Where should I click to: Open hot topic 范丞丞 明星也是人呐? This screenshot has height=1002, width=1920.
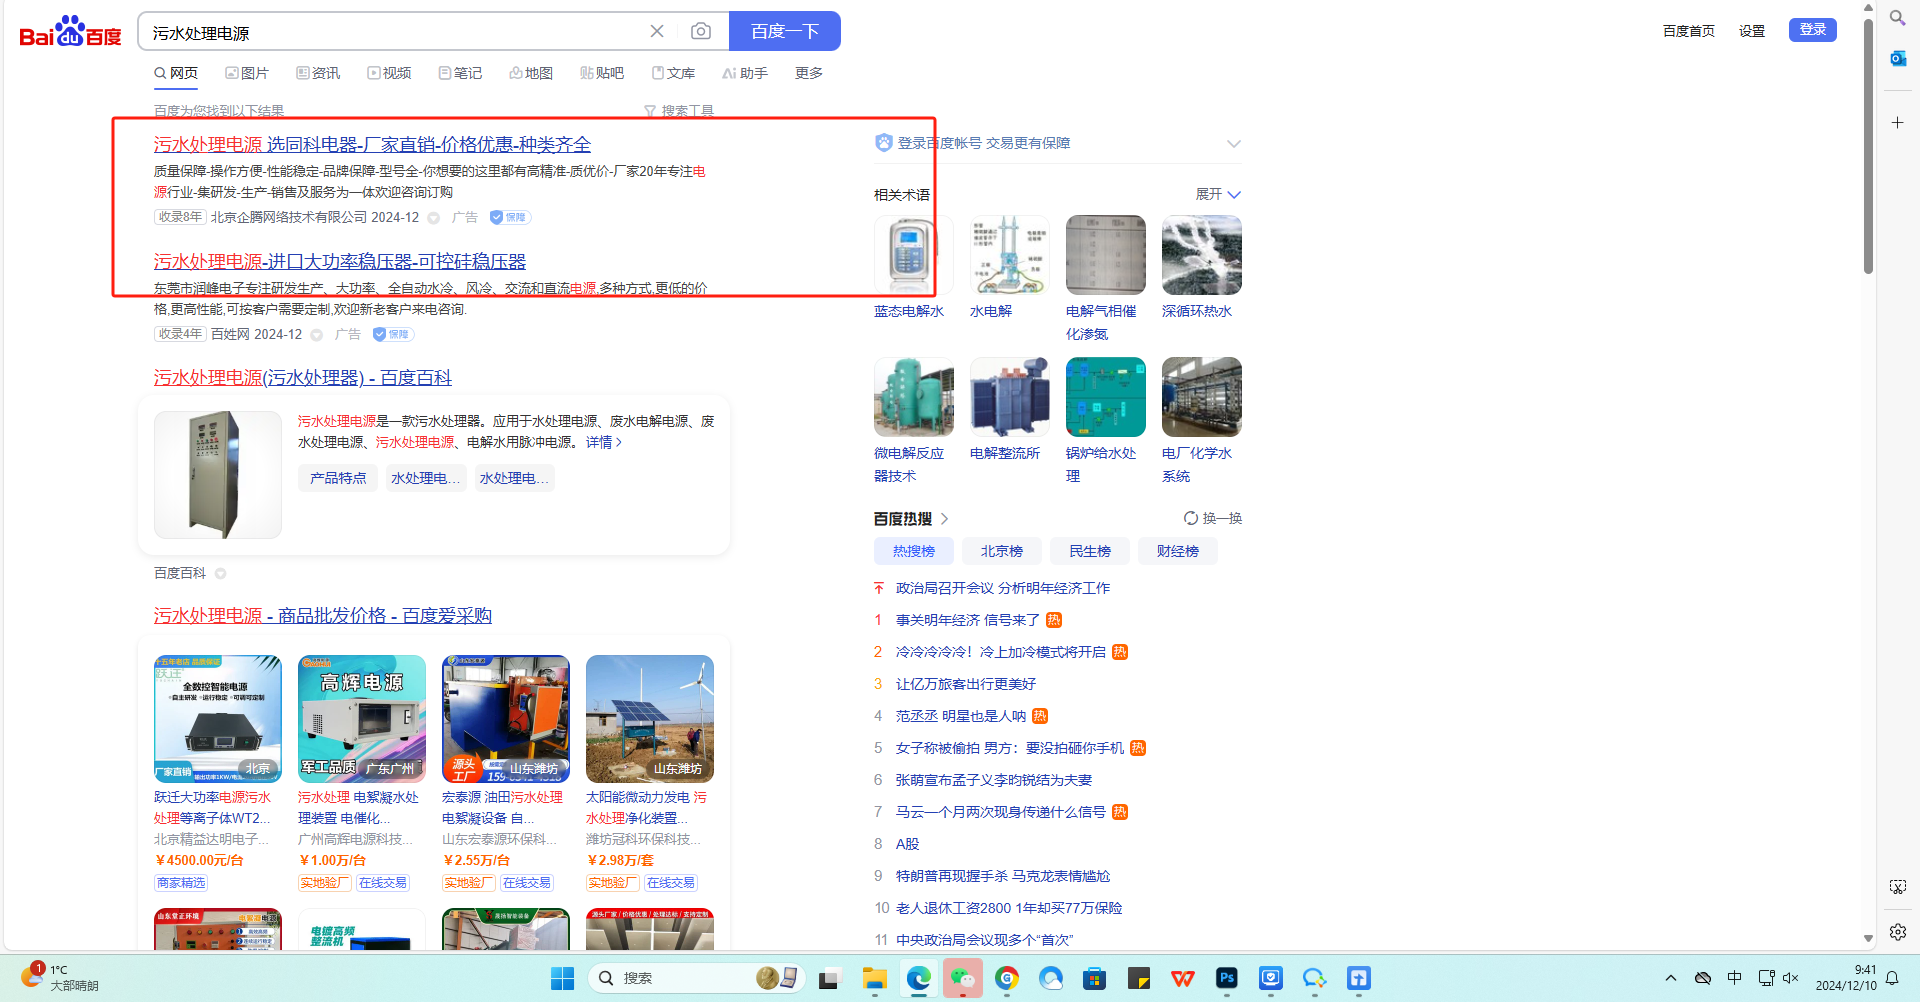pyautogui.click(x=961, y=716)
